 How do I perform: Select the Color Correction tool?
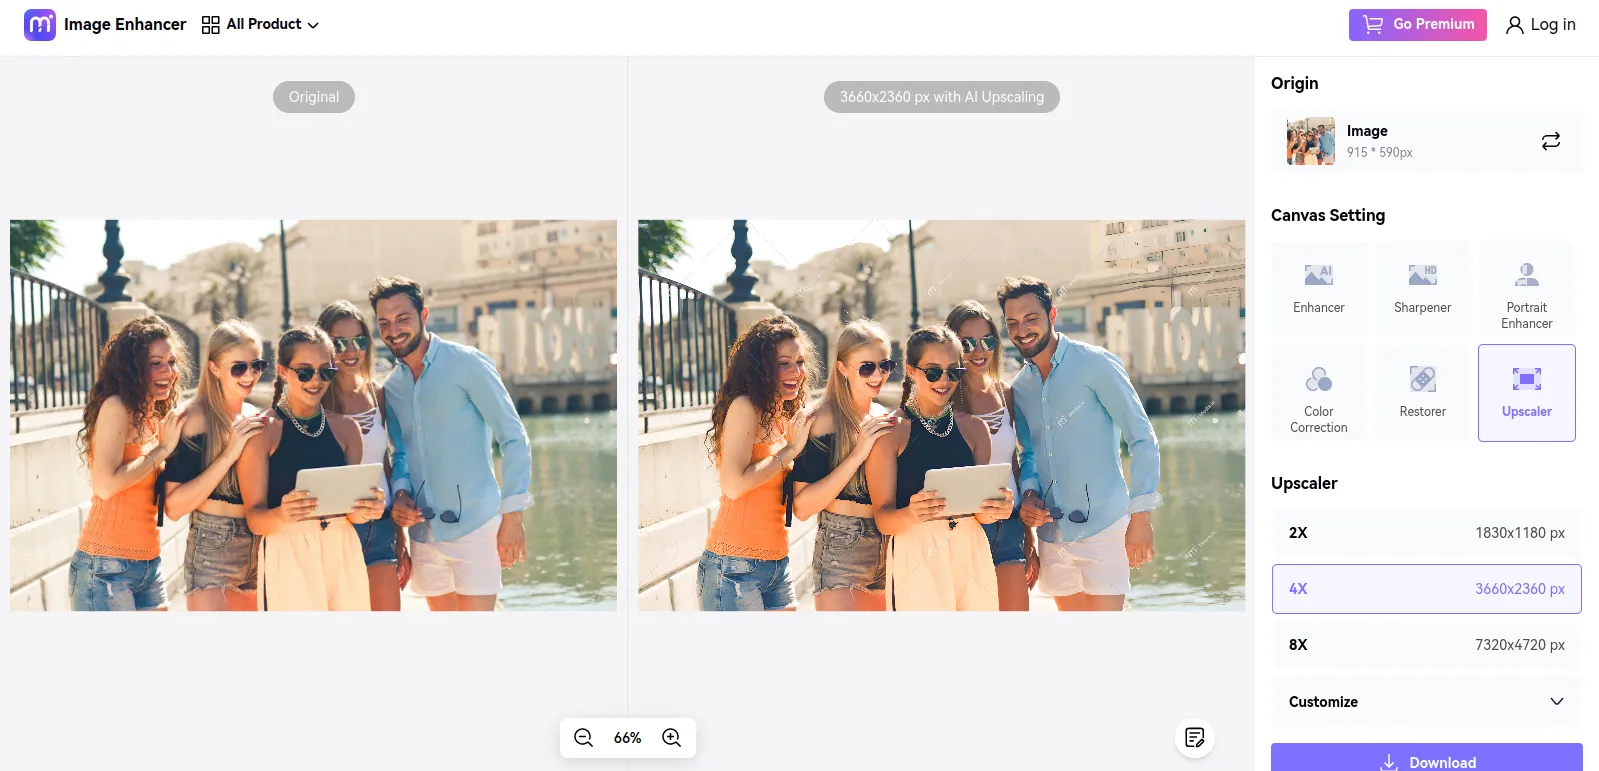pyautogui.click(x=1319, y=393)
